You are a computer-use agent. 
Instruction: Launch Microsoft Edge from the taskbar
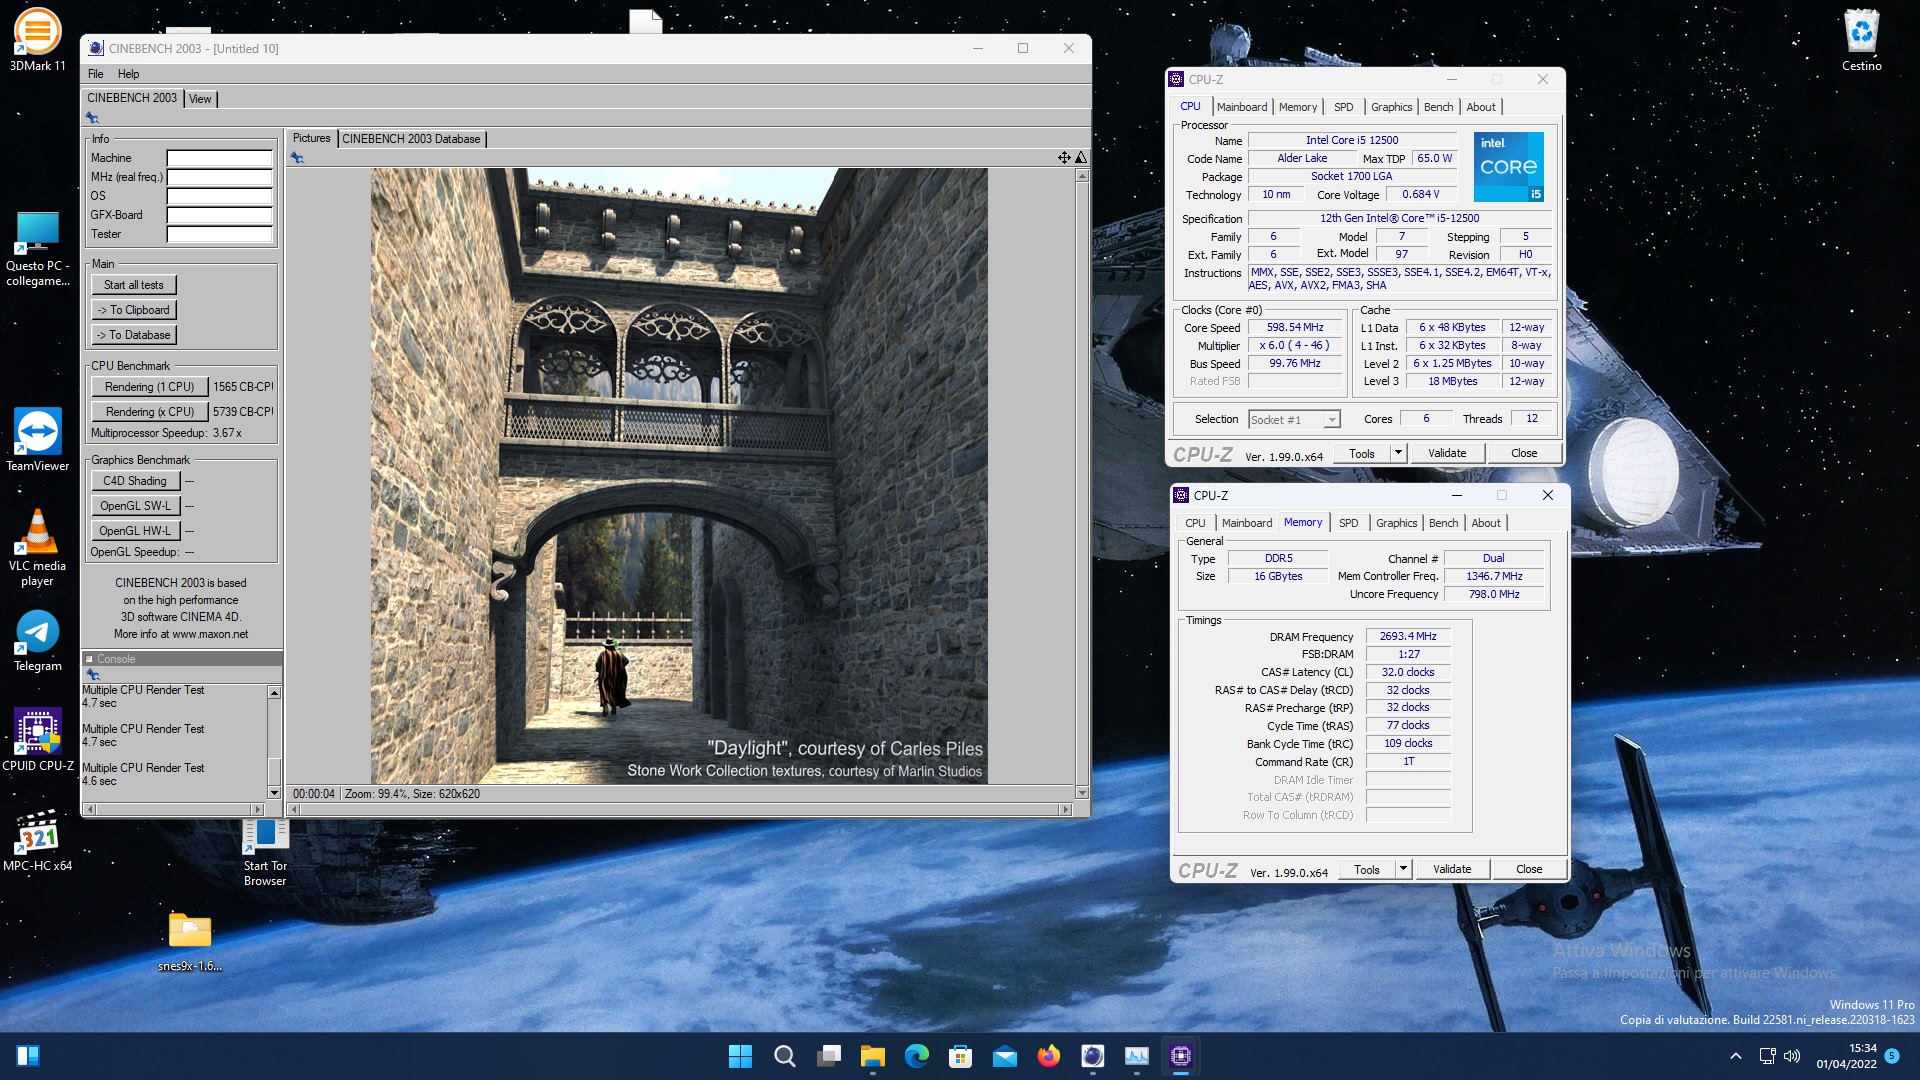[917, 1056]
